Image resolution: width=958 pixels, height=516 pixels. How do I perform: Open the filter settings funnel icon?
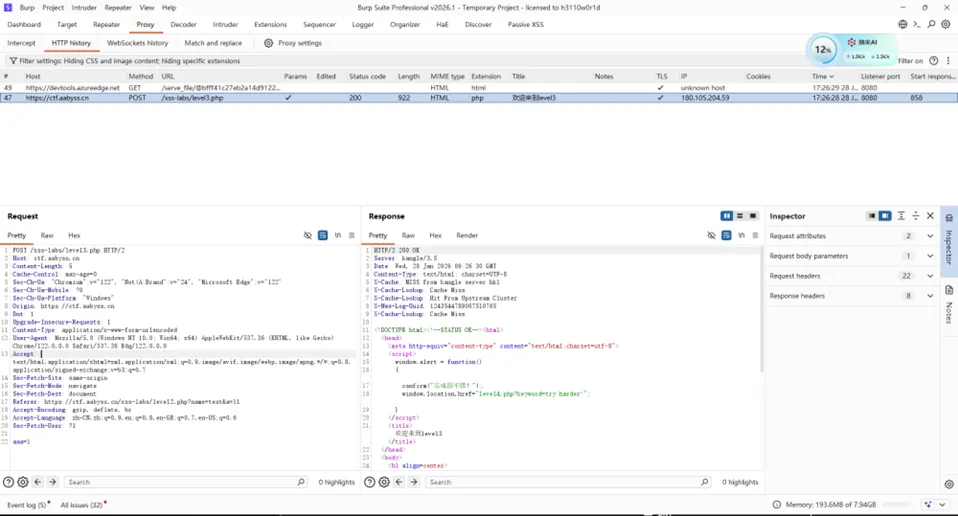click(13, 61)
